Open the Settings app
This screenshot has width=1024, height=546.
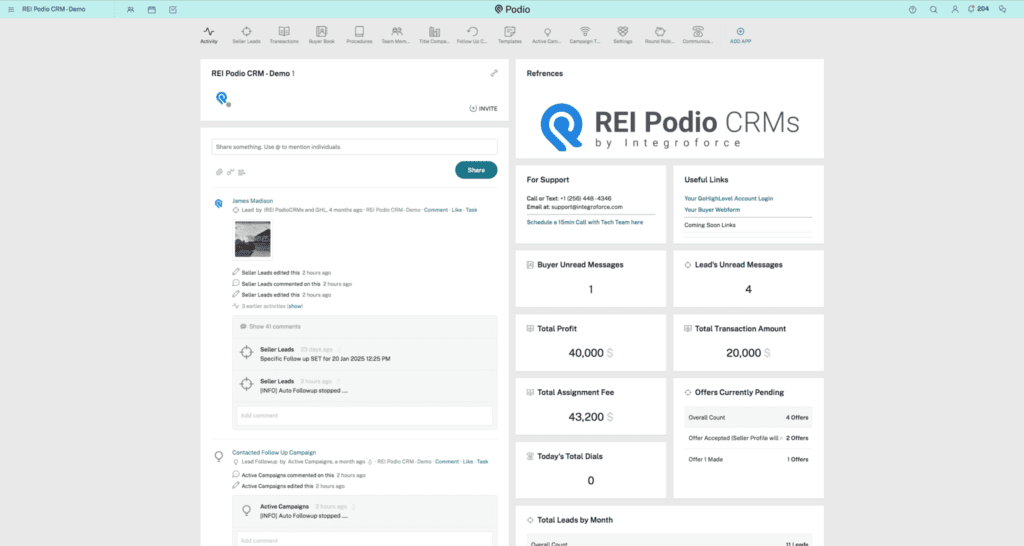[622, 35]
